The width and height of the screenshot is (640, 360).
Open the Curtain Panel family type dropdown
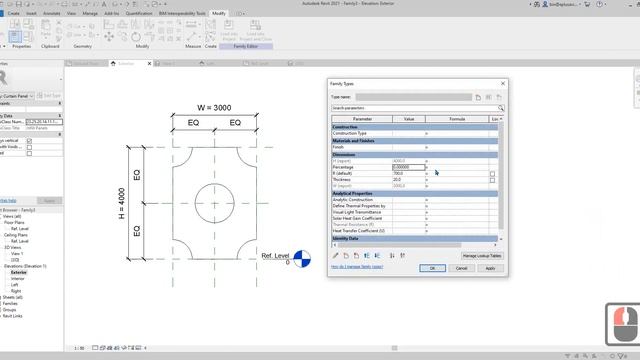31,96
